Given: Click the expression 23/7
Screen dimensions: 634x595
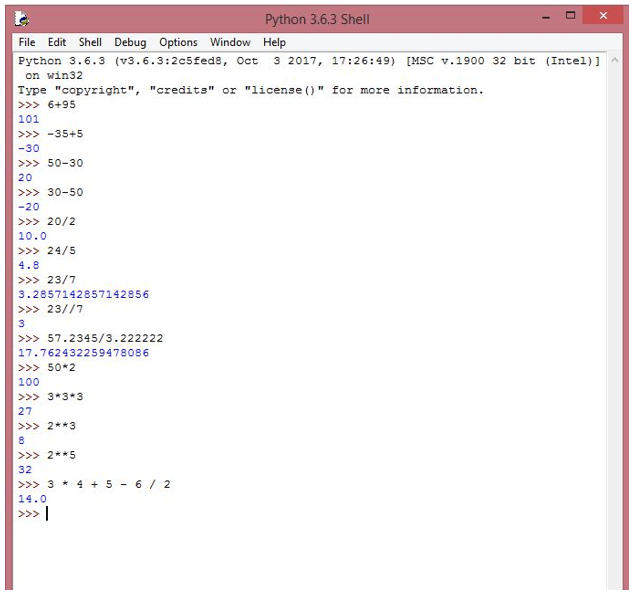Looking at the screenshot, I should pyautogui.click(x=61, y=280).
